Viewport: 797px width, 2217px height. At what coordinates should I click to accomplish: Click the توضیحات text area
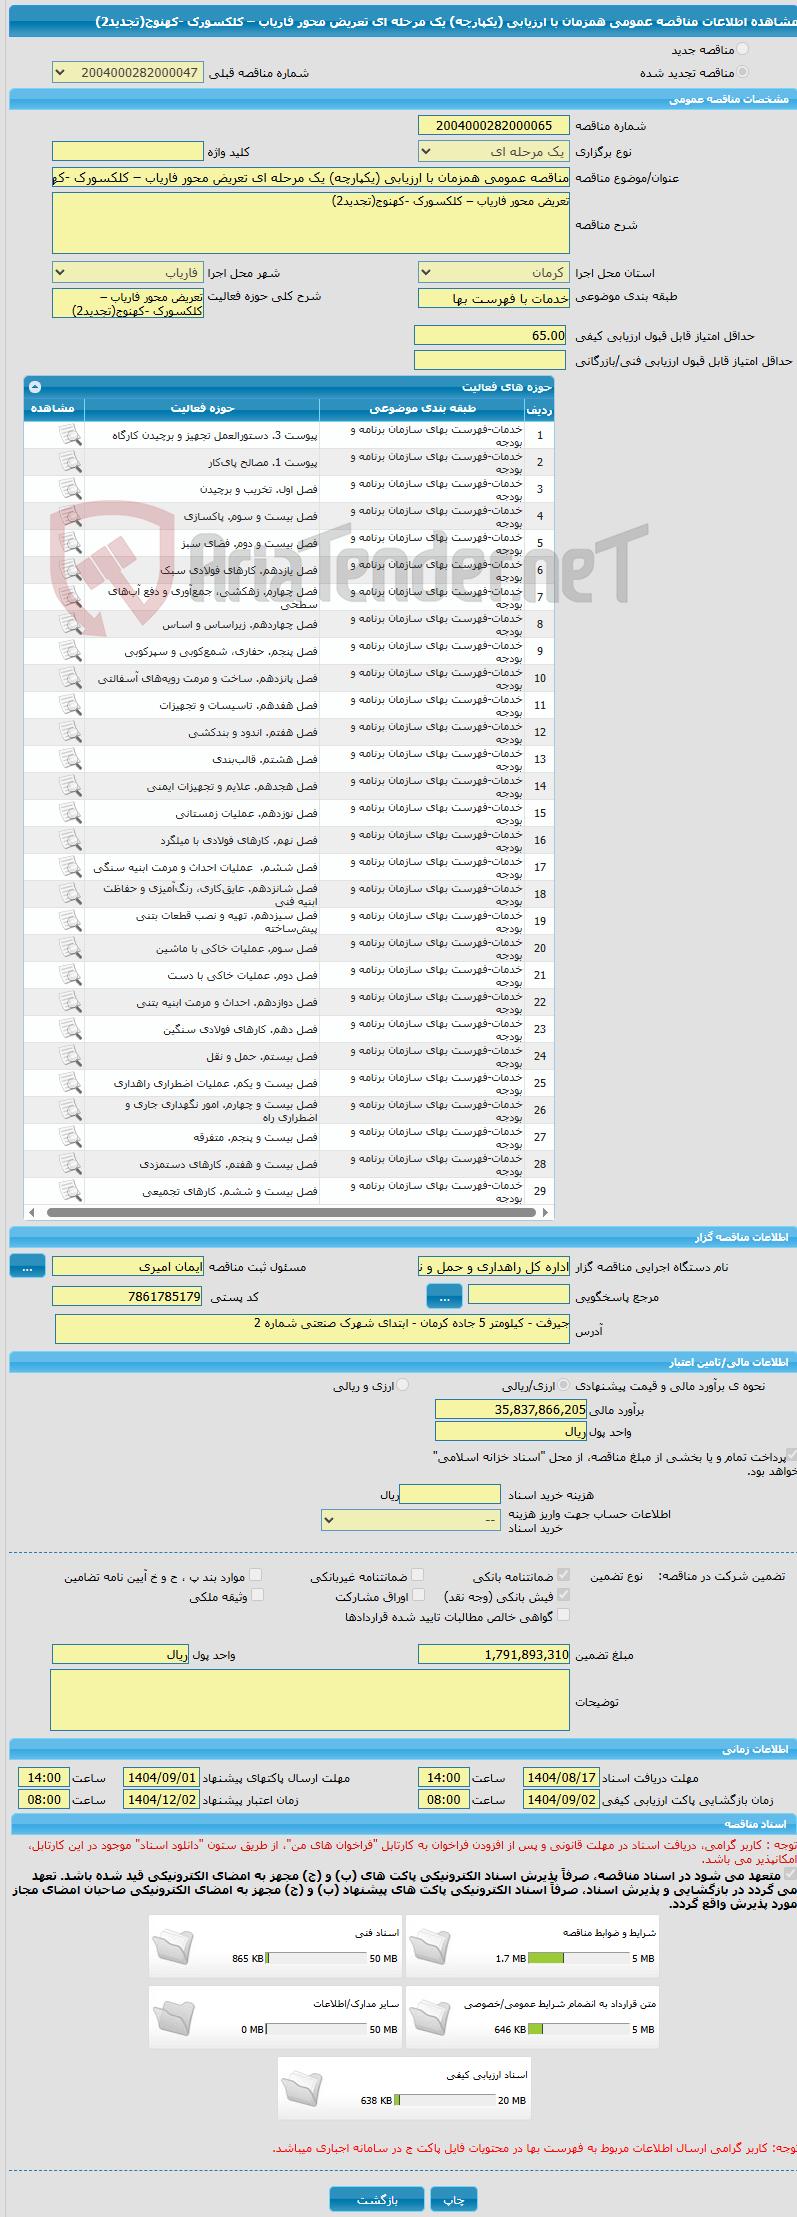tap(310, 1699)
